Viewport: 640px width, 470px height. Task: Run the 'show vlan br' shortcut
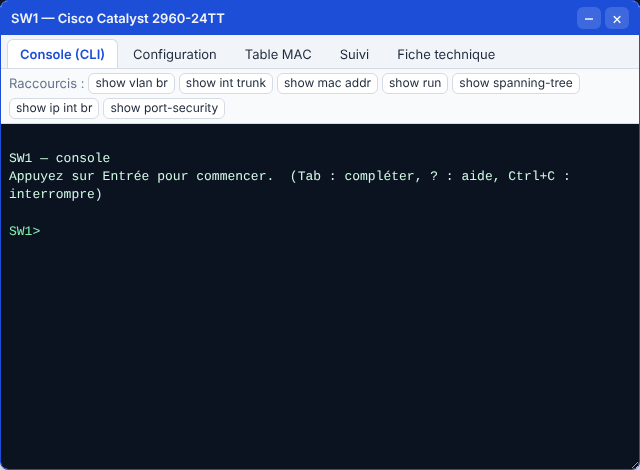(131, 83)
